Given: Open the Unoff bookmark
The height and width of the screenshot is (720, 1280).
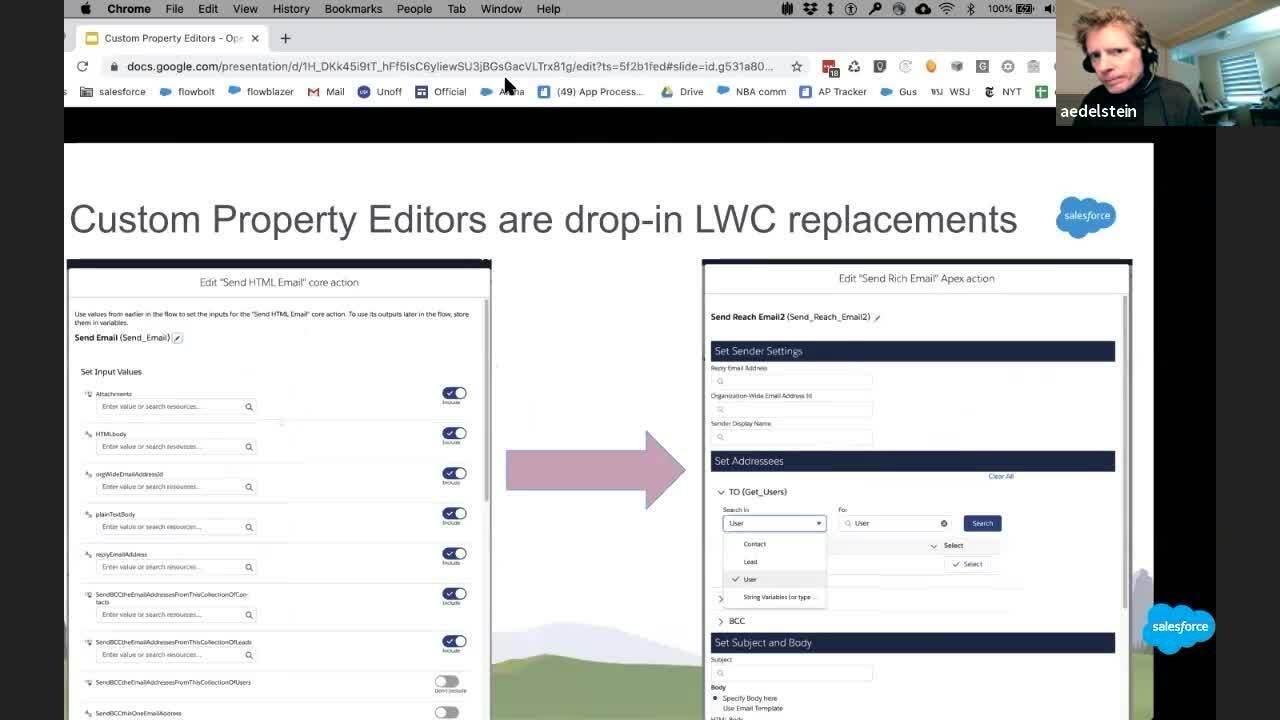Looking at the screenshot, I should [x=380, y=92].
